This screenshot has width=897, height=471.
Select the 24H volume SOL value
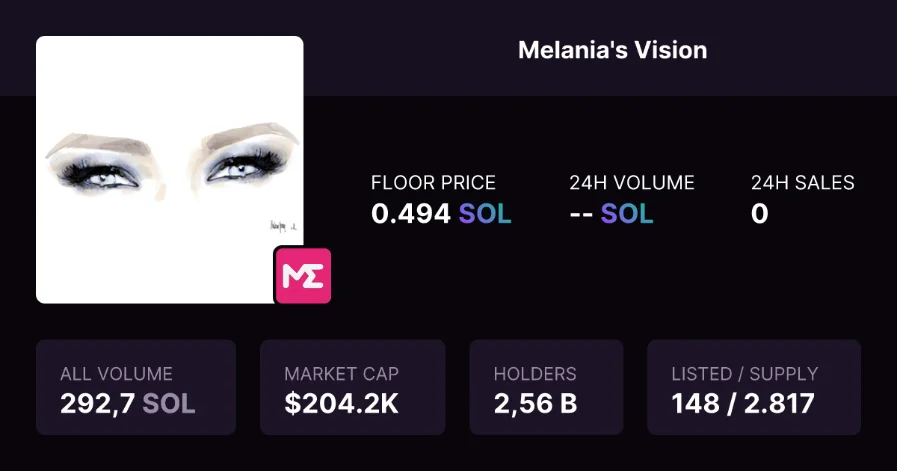612,214
